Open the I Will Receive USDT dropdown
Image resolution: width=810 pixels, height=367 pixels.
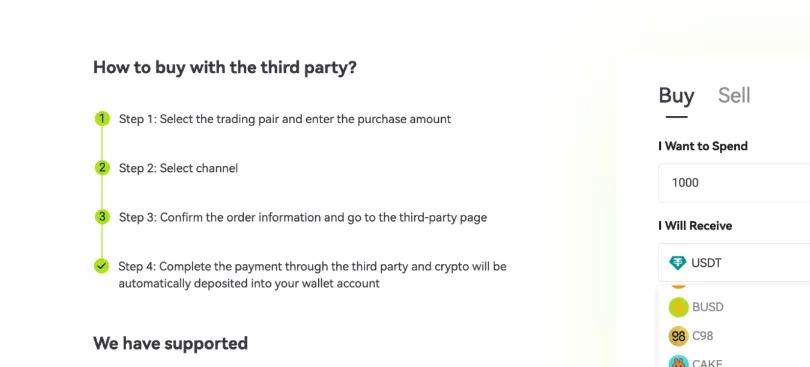tap(734, 263)
